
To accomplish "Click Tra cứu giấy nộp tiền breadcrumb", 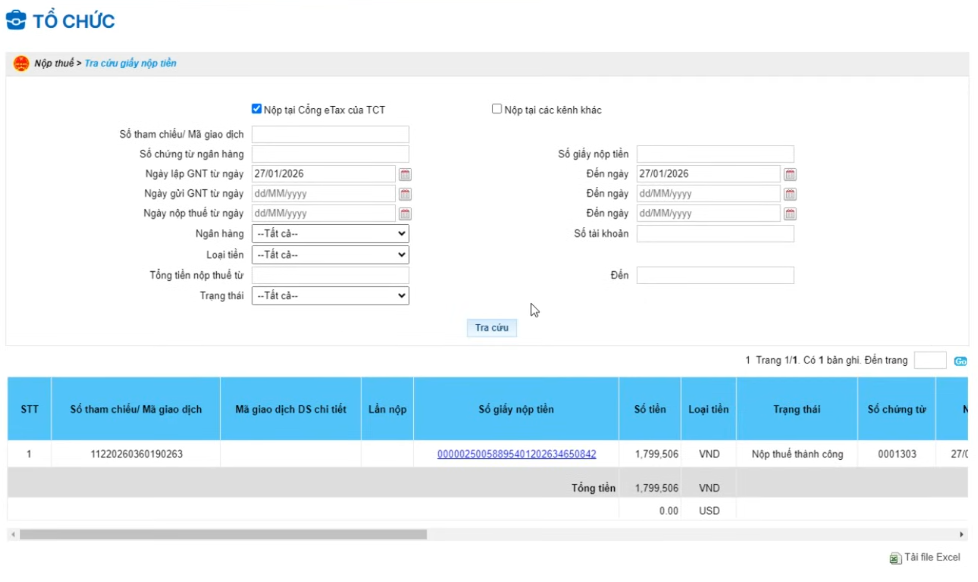I will click(x=130, y=63).
